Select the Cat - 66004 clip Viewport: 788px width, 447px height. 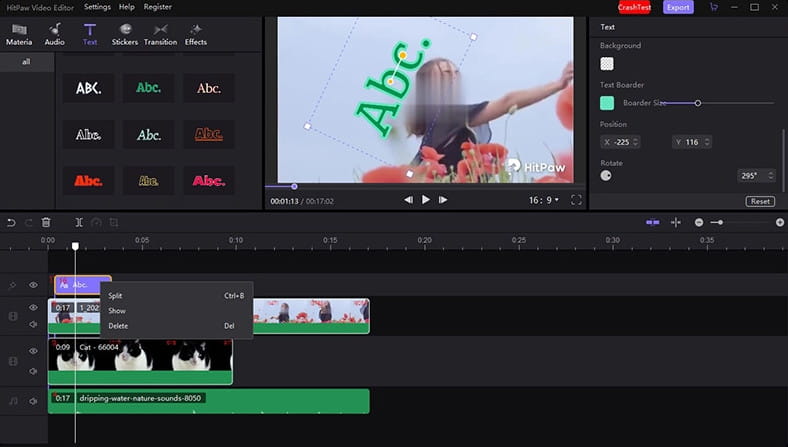click(x=140, y=362)
